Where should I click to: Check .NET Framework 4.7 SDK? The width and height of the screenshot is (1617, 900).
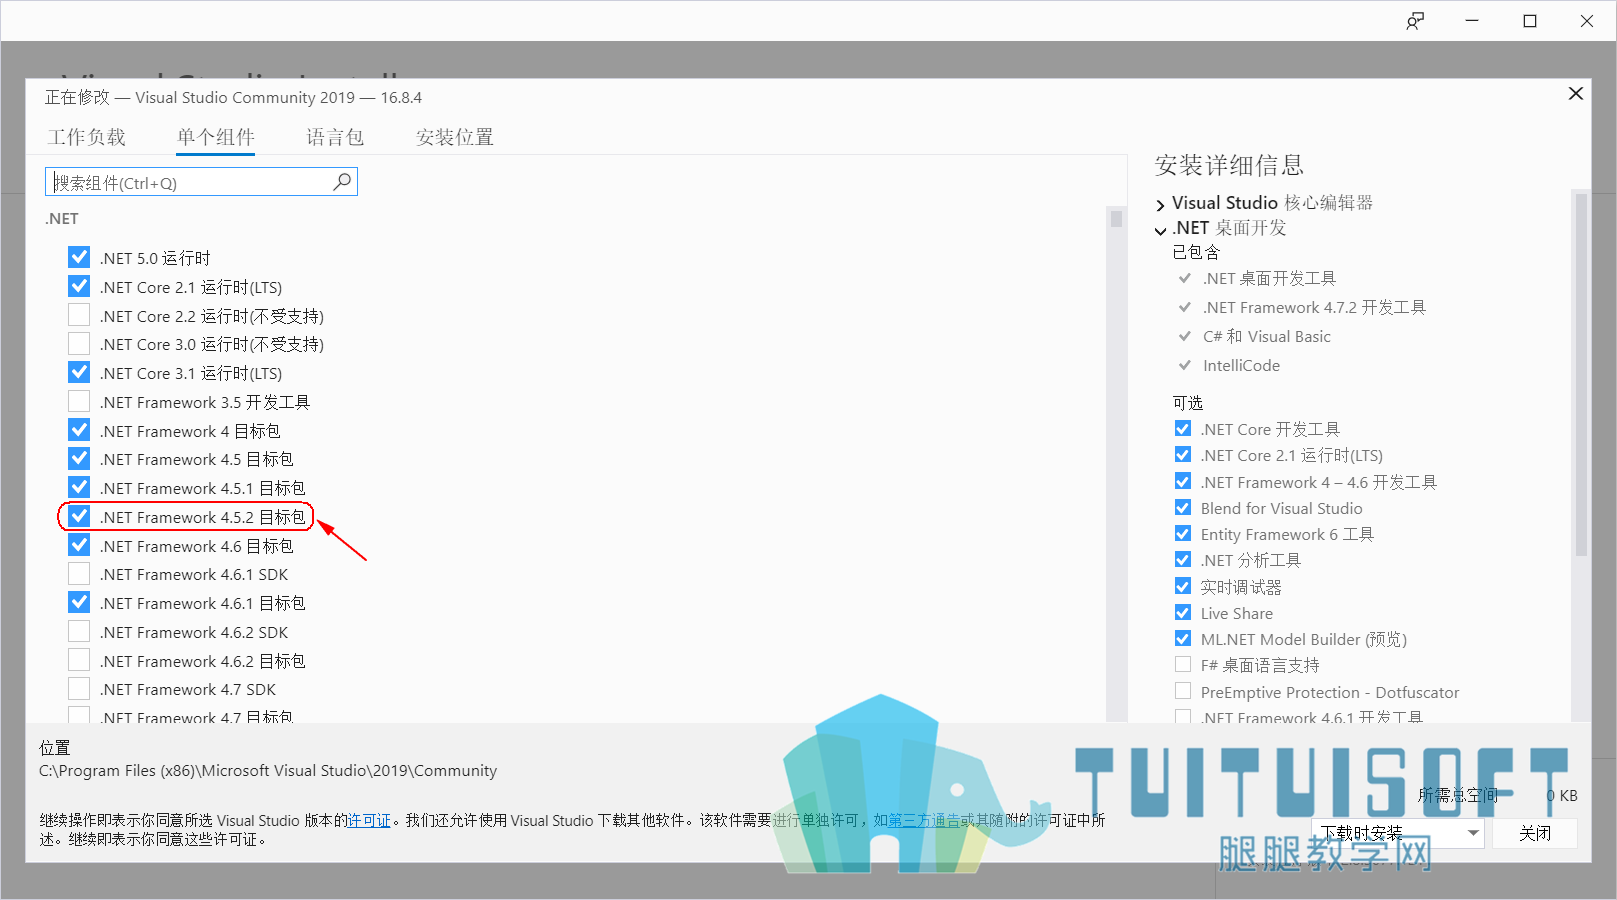(79, 689)
